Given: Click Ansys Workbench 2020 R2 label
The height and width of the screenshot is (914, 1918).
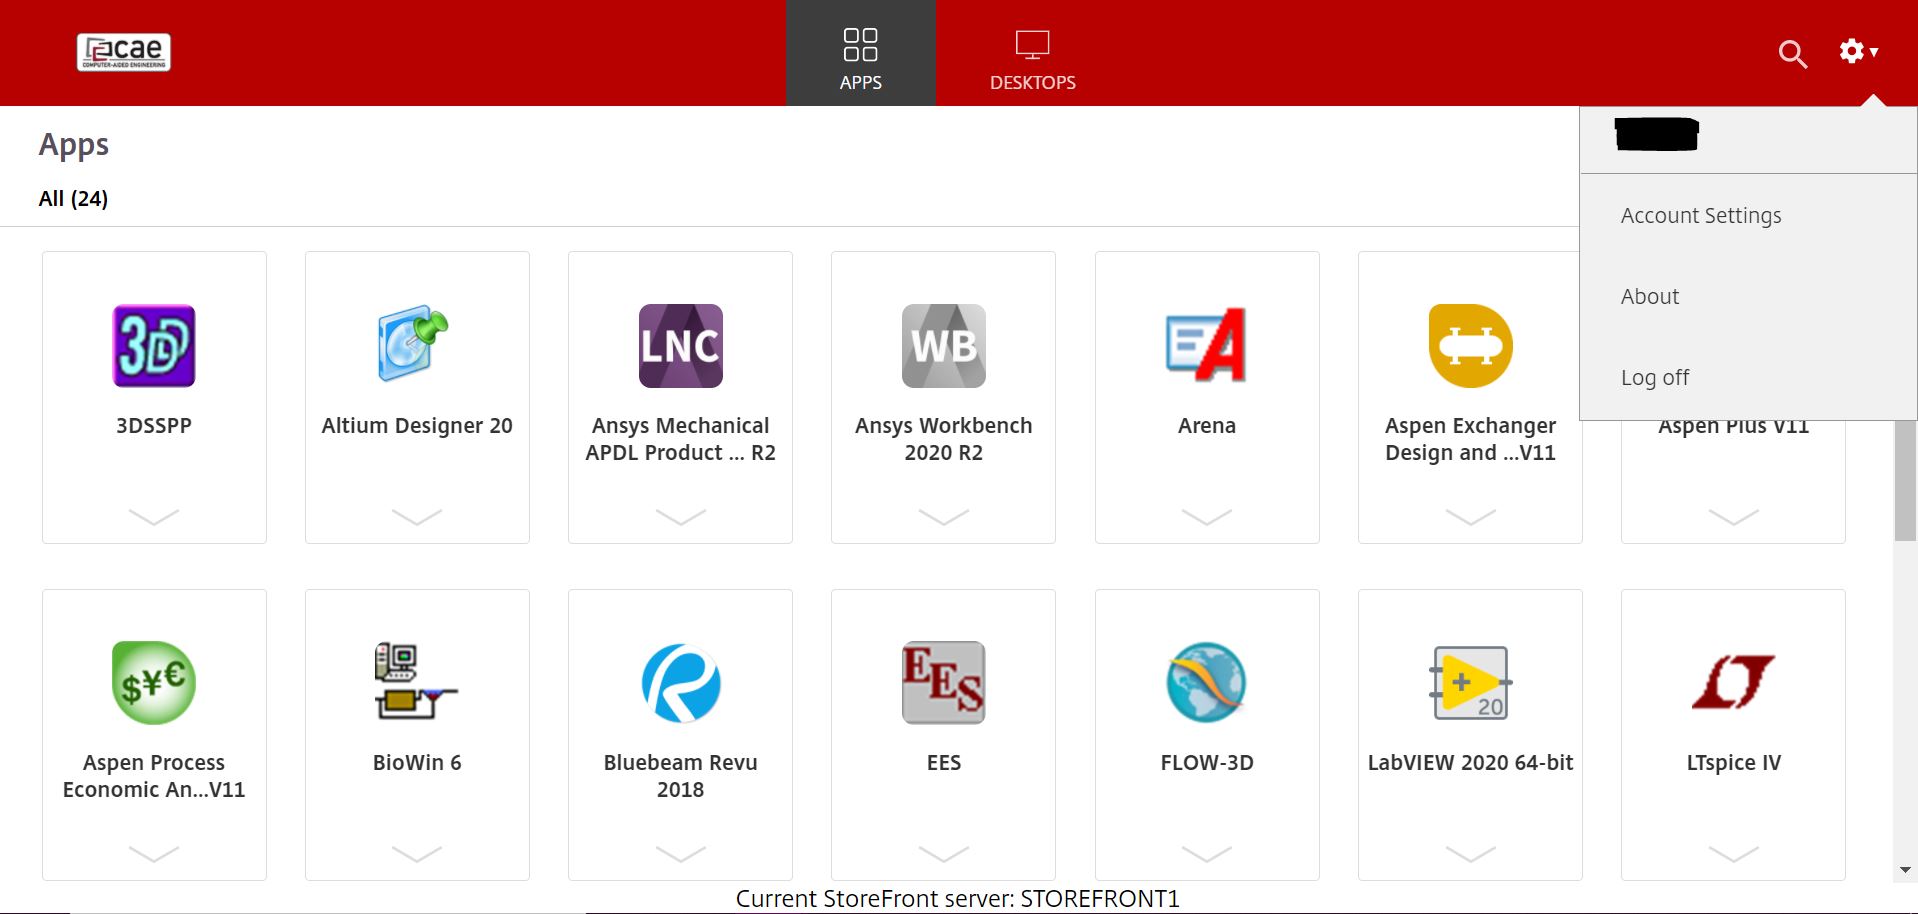Looking at the screenshot, I should tap(944, 439).
